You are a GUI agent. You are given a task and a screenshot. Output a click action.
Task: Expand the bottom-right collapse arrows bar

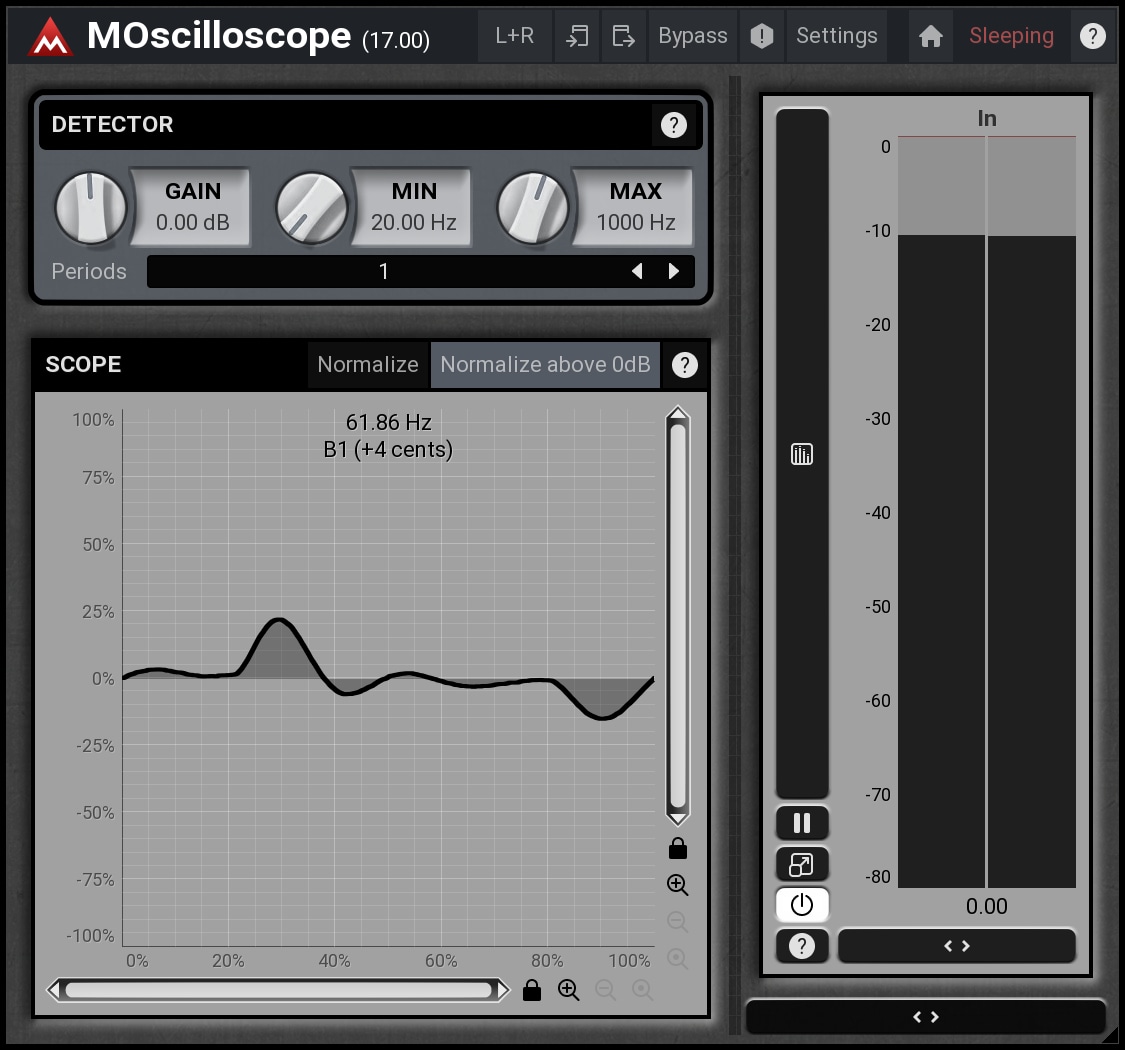tap(926, 1017)
